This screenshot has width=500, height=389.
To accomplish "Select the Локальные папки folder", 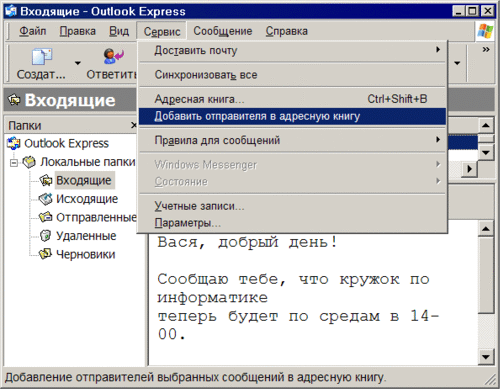I will pyautogui.click(x=88, y=162).
